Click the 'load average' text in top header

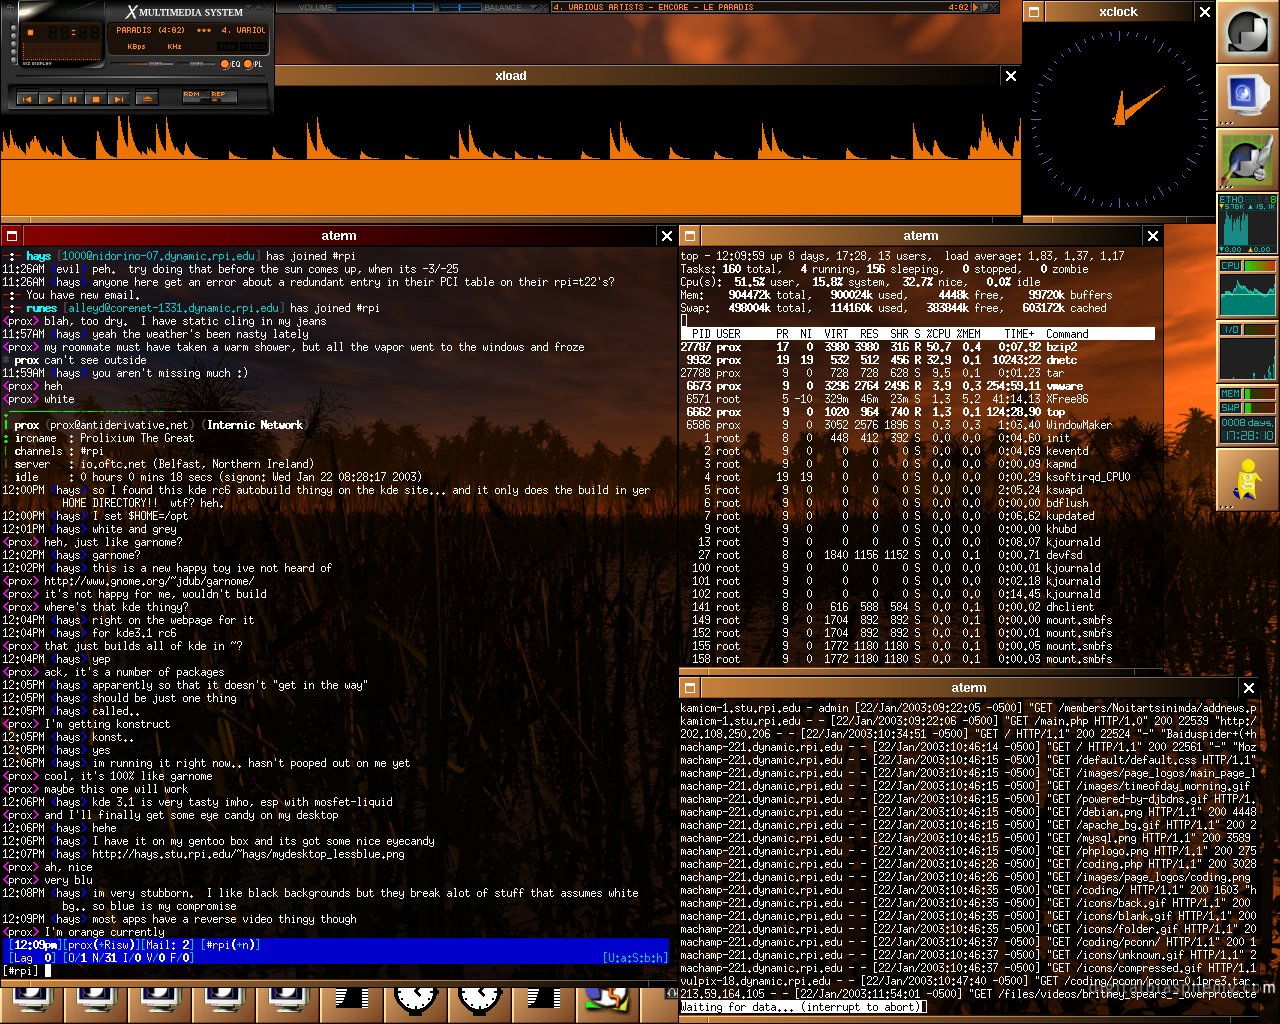(x=981, y=256)
